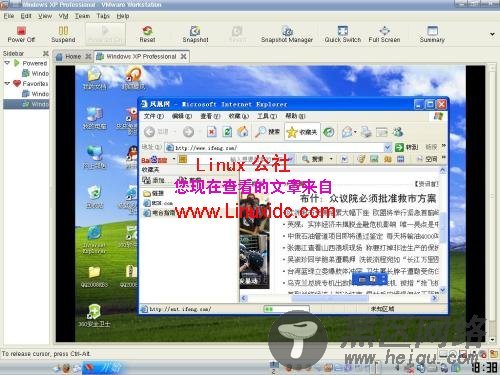The width and height of the screenshot is (500, 375).
Task: Collapse the Powered On tree node
Action: click(7, 63)
